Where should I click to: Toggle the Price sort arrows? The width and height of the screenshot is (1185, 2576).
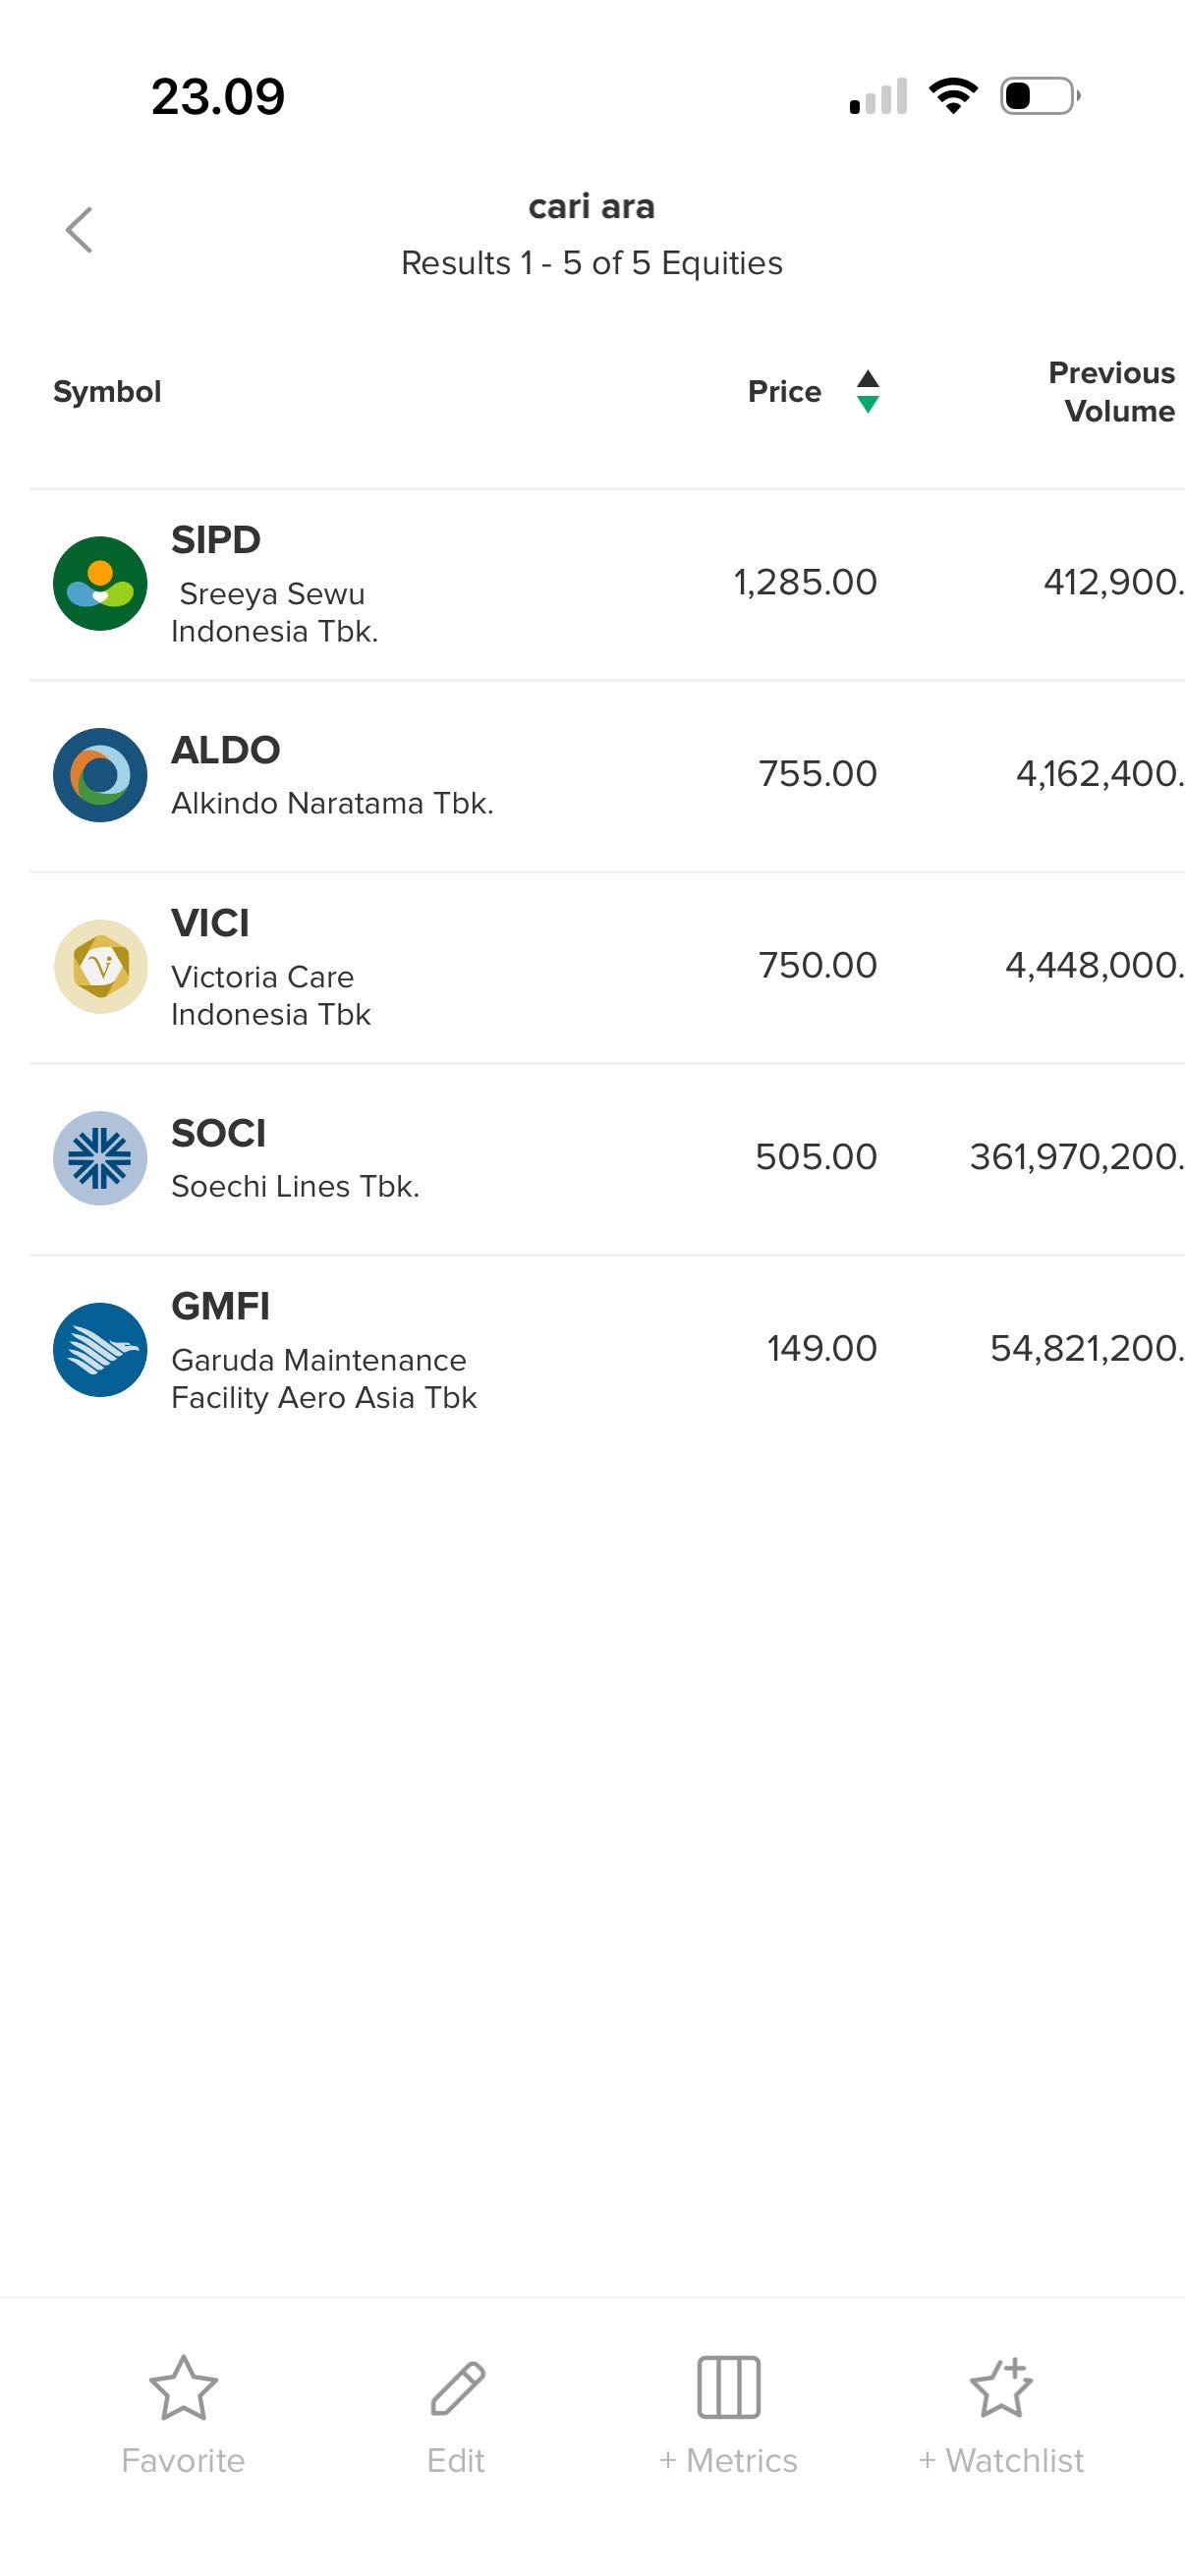[x=868, y=391]
